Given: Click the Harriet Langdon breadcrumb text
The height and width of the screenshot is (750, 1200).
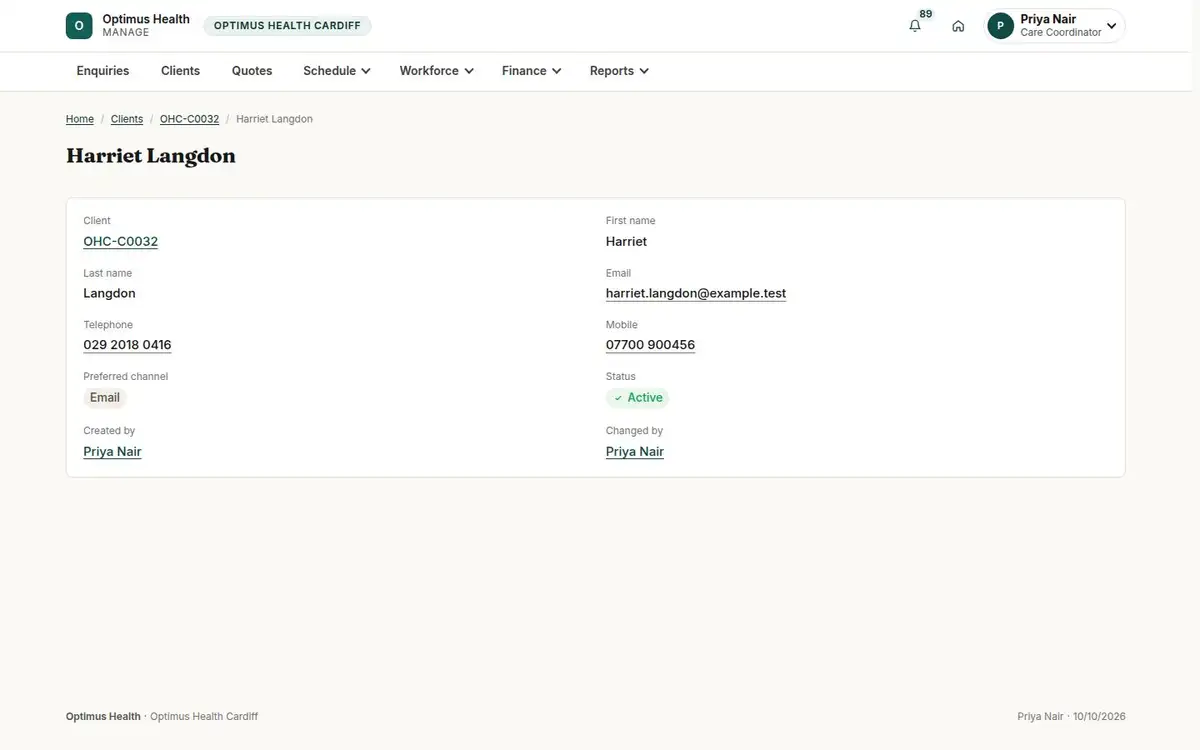Looking at the screenshot, I should 274,119.
